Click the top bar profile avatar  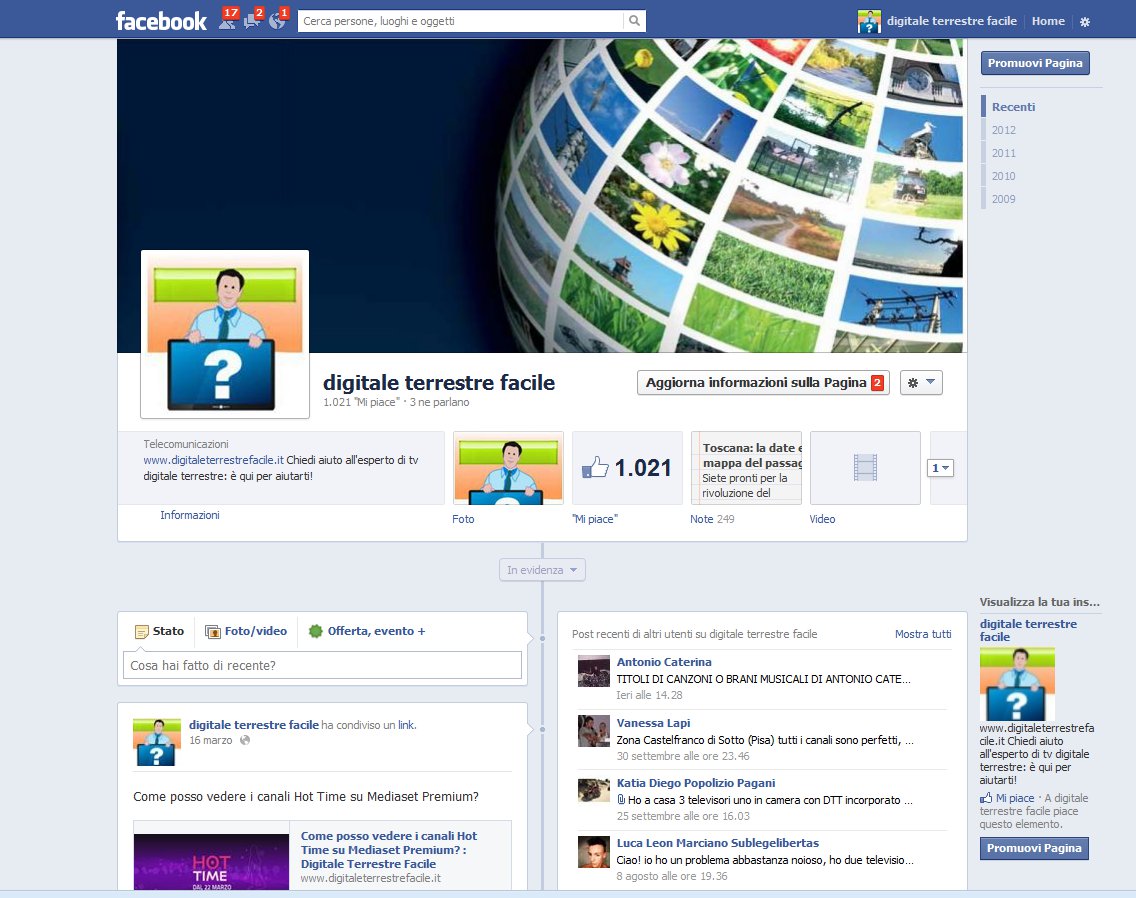tap(869, 22)
